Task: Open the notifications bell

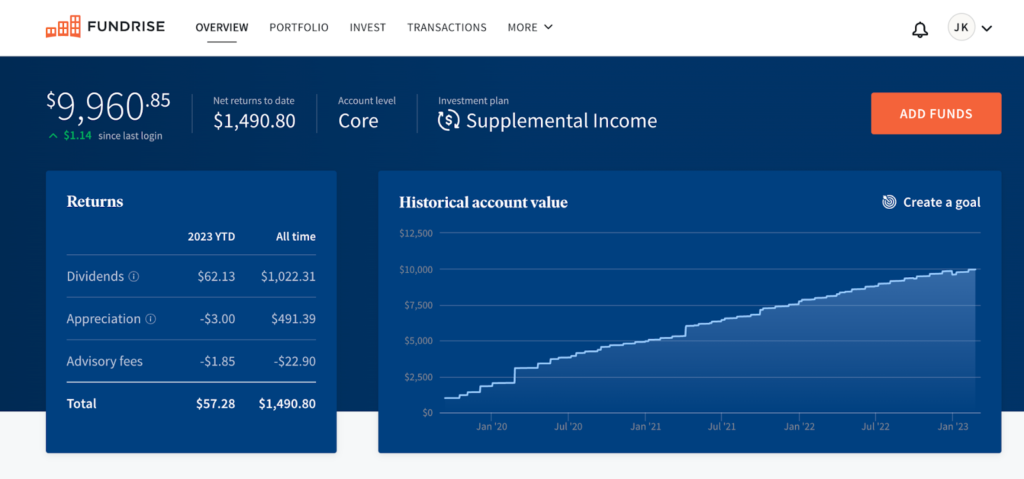Action: point(920,29)
